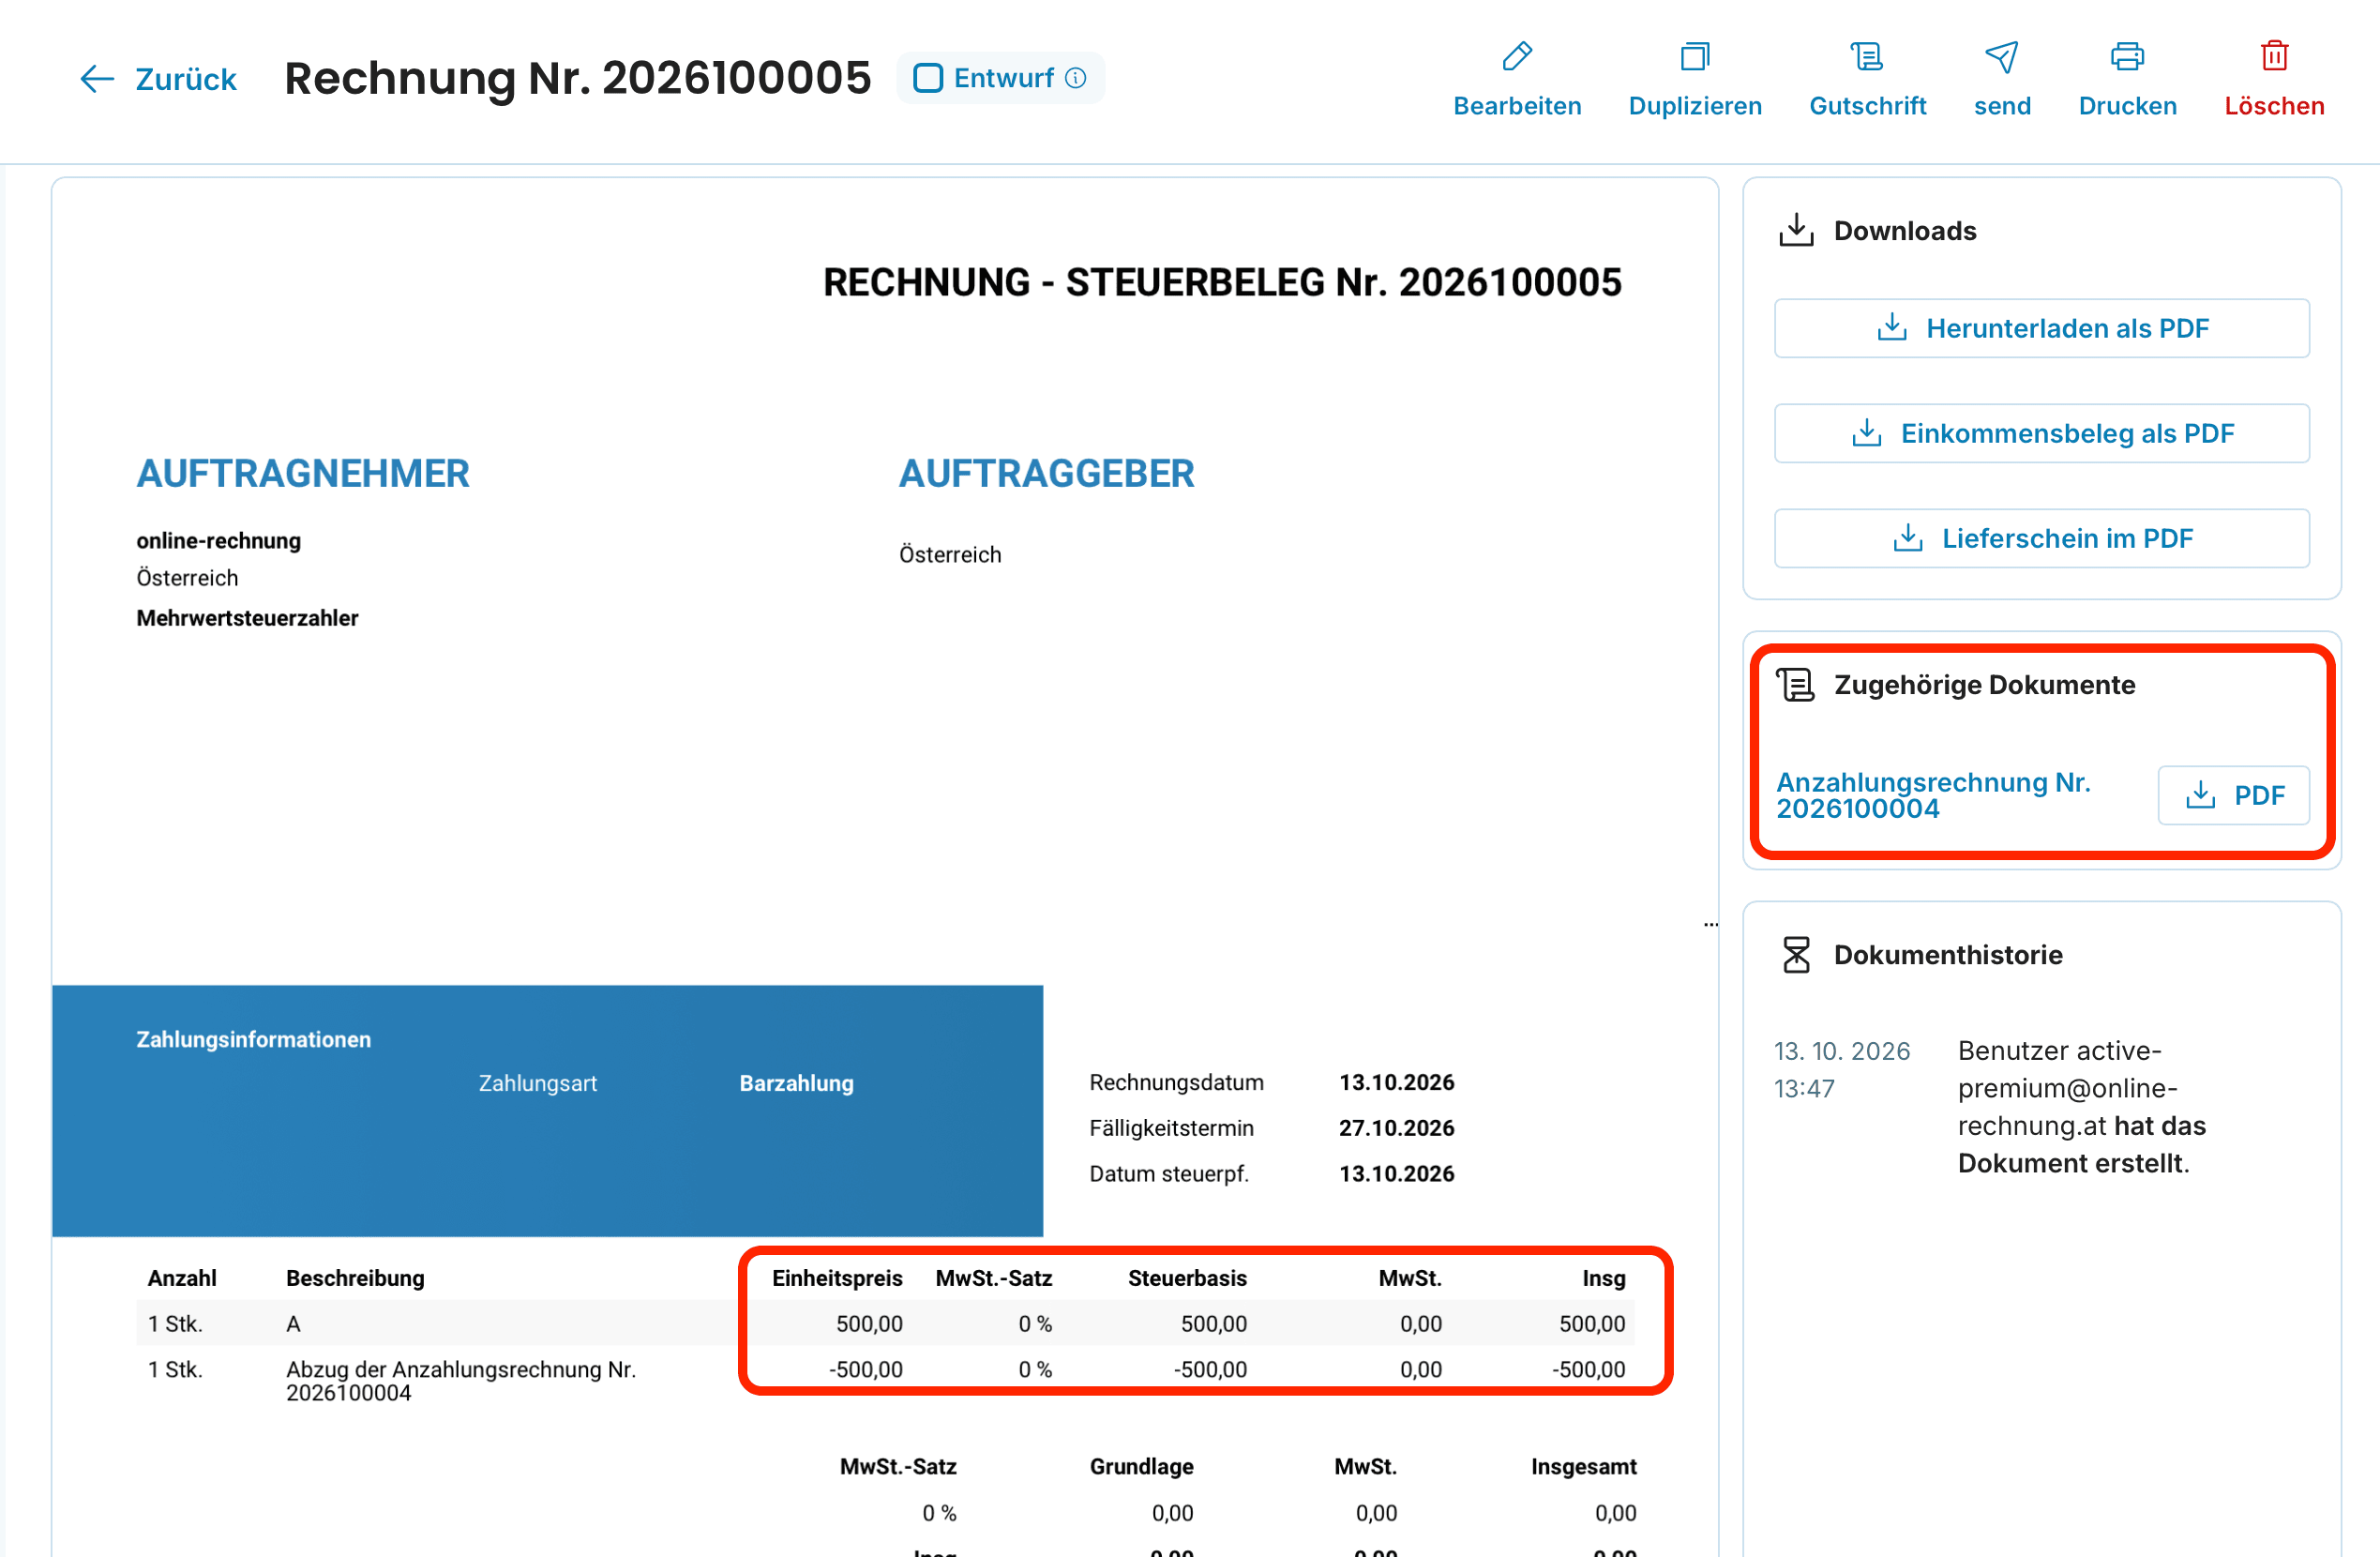Viewport: 2380px width, 1557px height.
Task: Click the Rechnungsdatum label
Action: click(1176, 1082)
